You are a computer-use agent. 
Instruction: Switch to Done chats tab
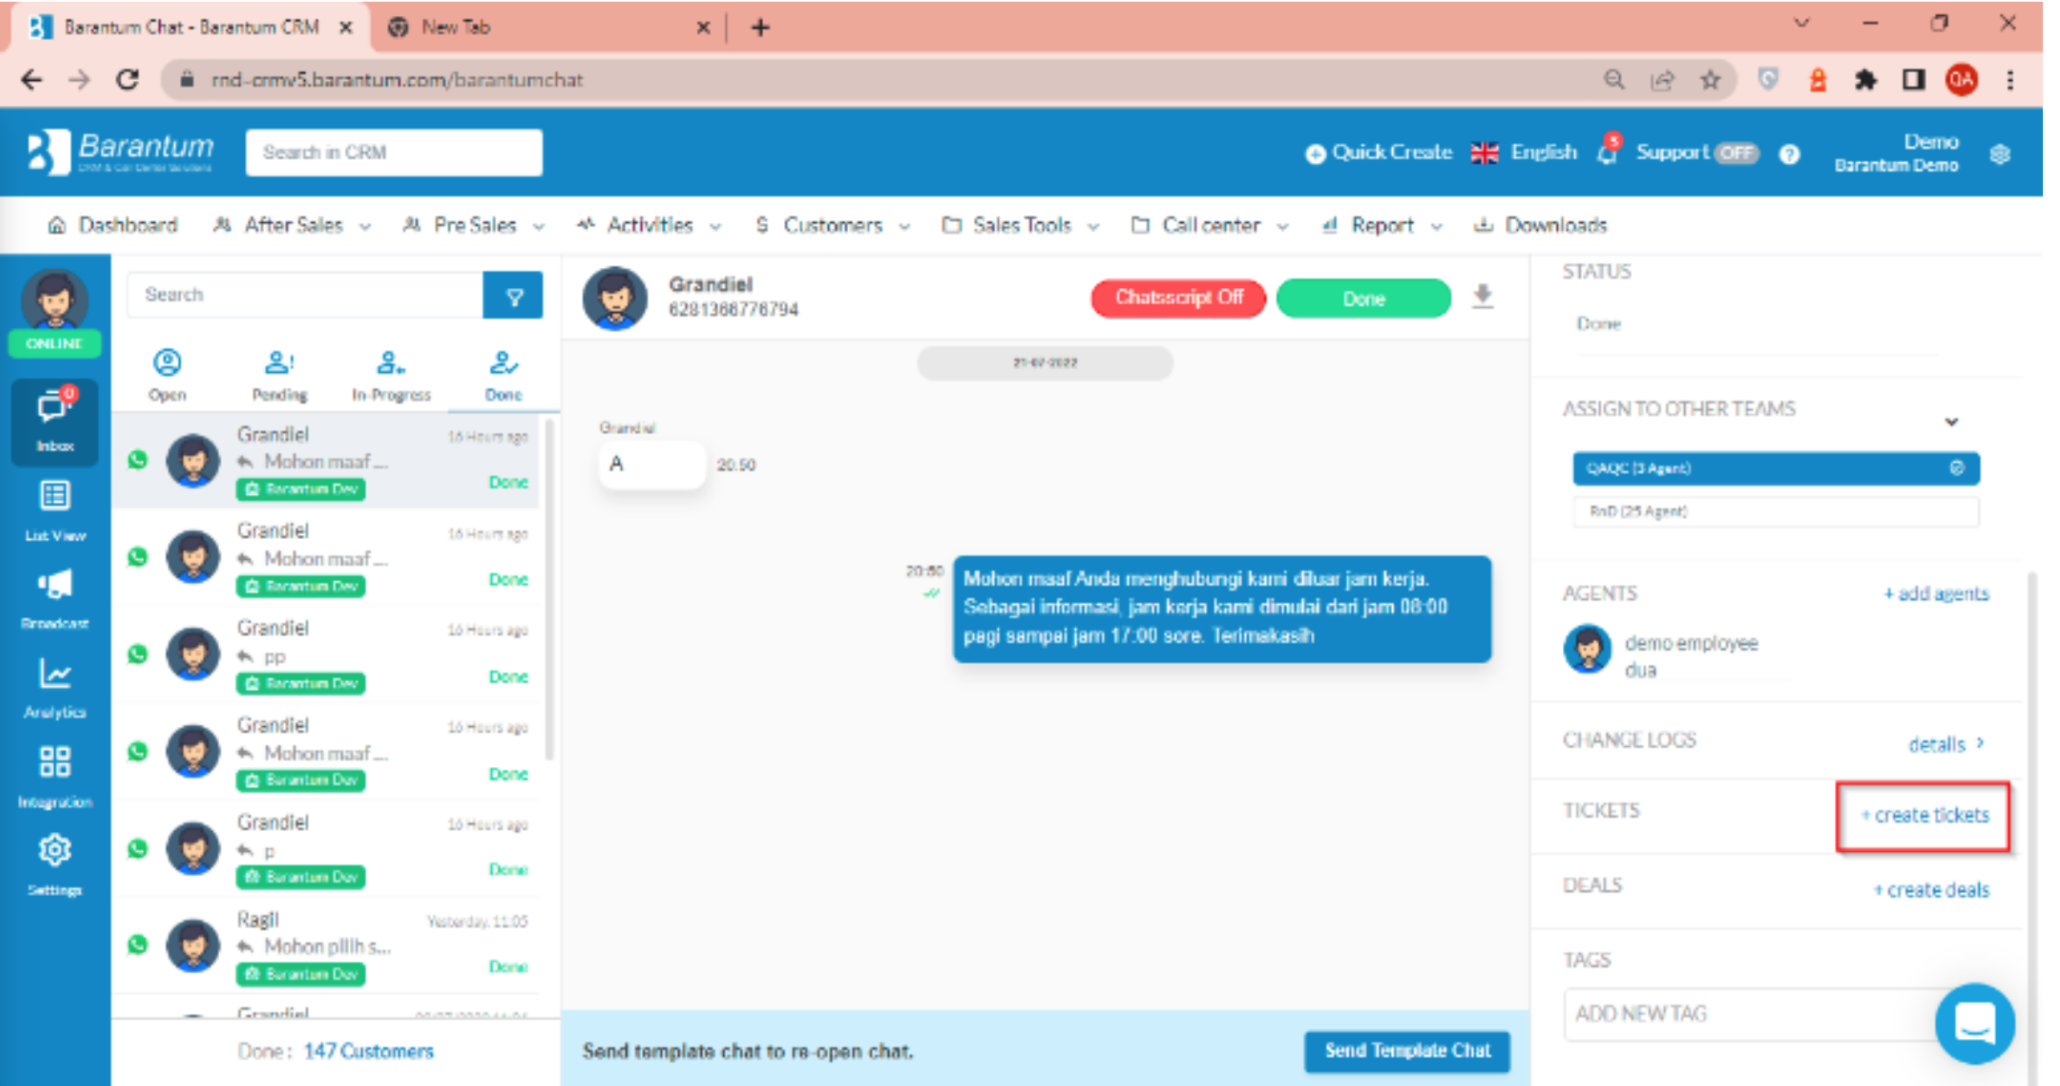[503, 375]
